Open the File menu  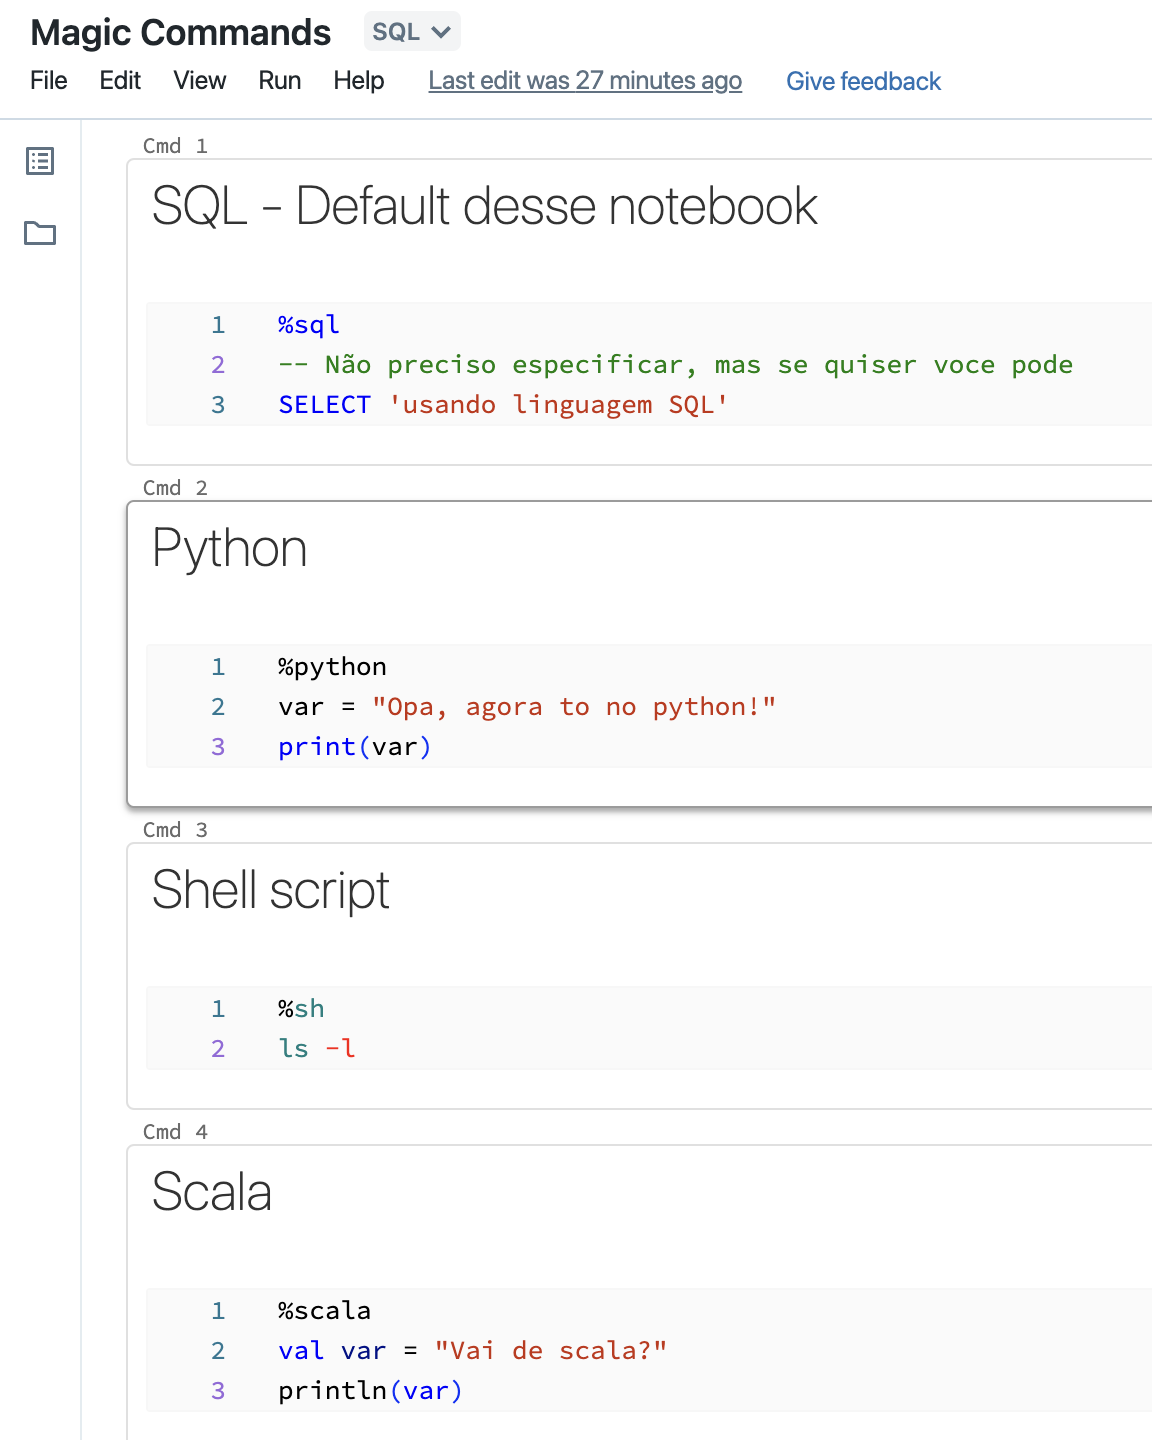pyautogui.click(x=49, y=81)
